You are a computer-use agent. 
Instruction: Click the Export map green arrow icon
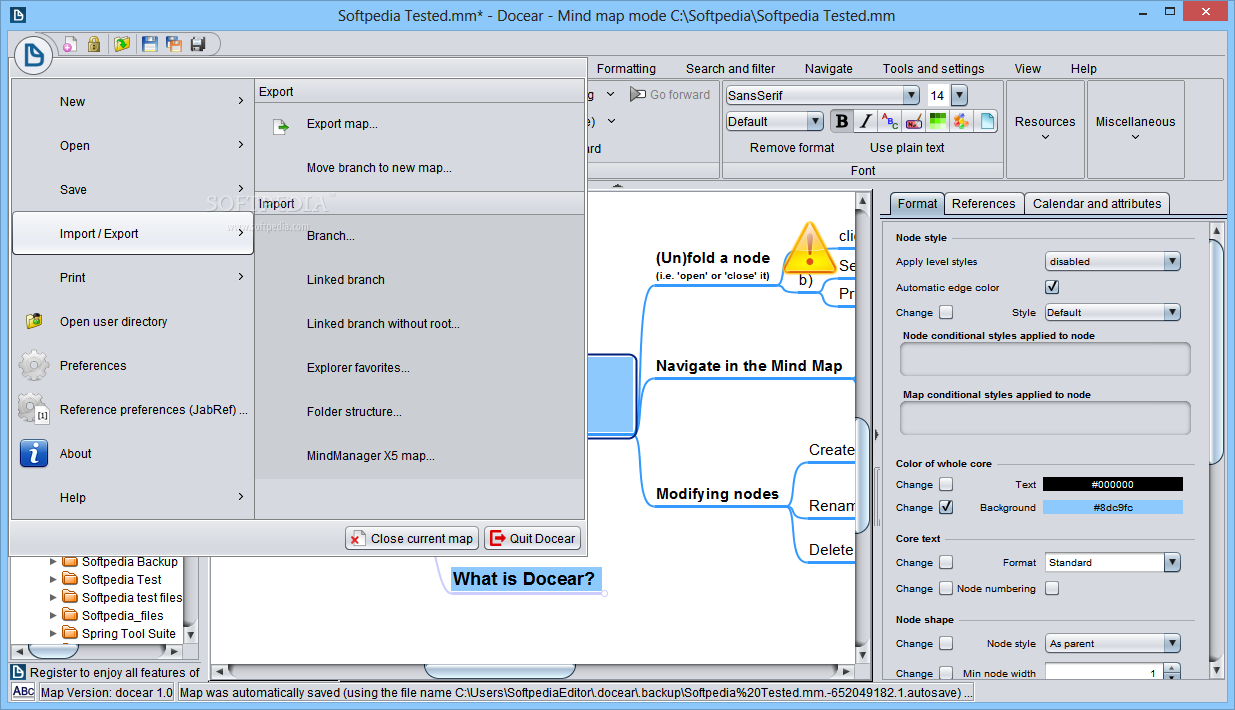[x=282, y=125]
